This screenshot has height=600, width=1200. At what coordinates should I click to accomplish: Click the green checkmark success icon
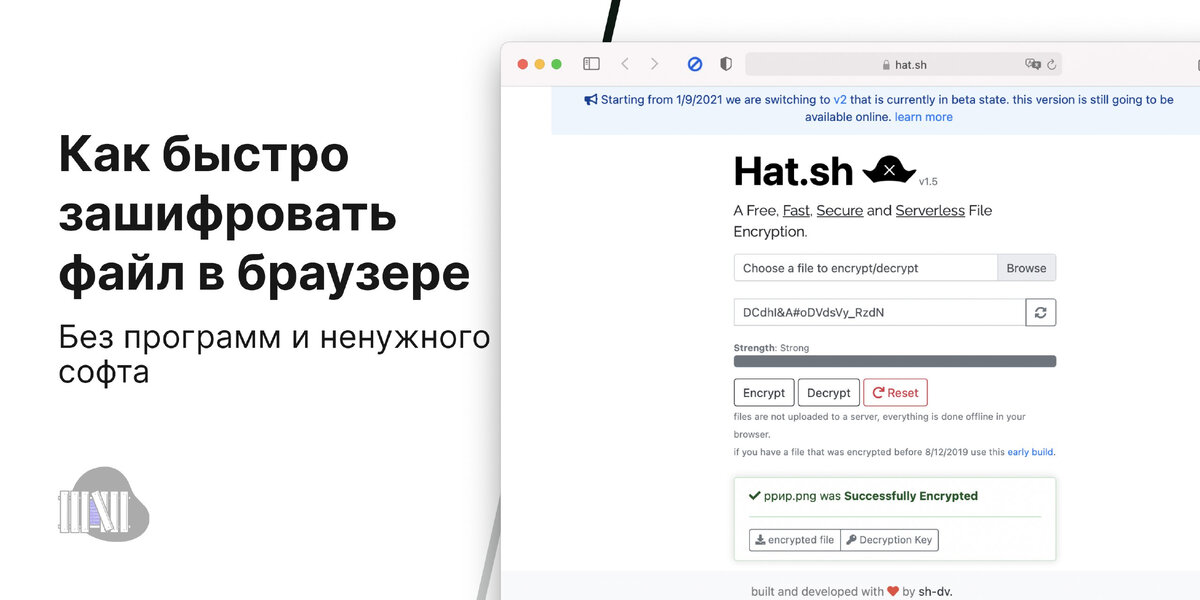pyautogui.click(x=755, y=495)
